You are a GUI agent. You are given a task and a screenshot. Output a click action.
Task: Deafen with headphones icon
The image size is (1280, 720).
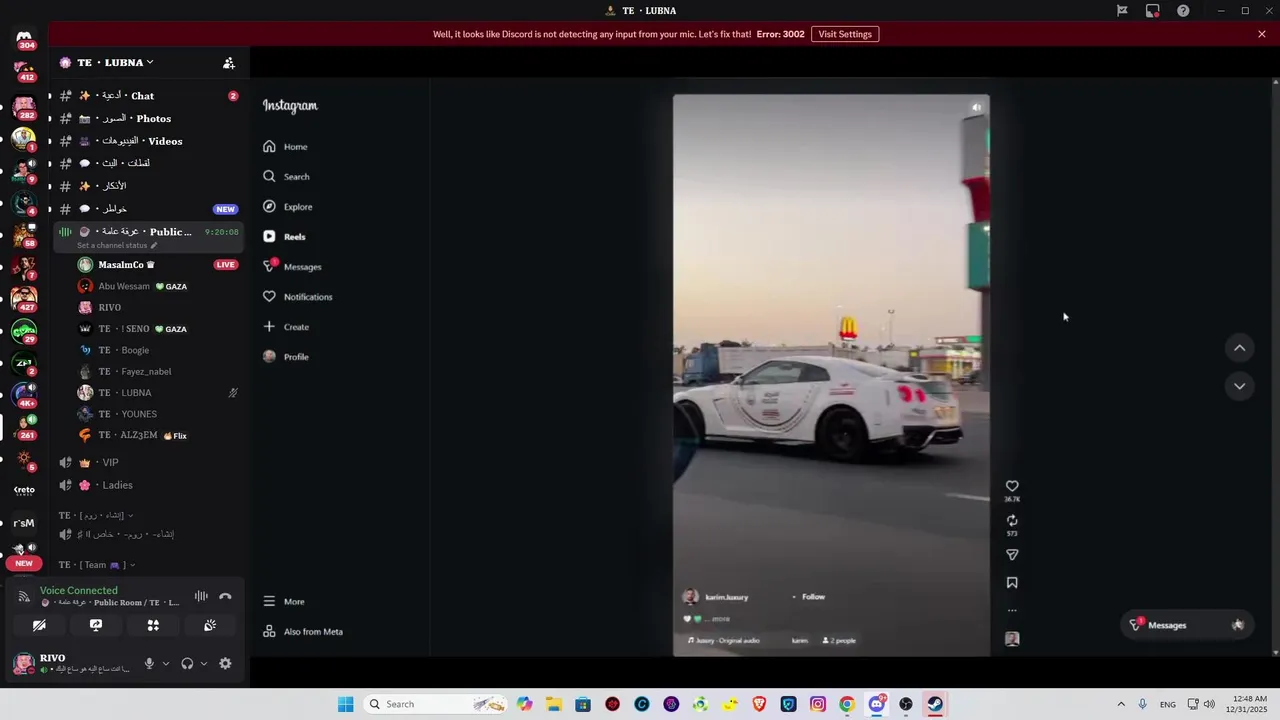187,663
